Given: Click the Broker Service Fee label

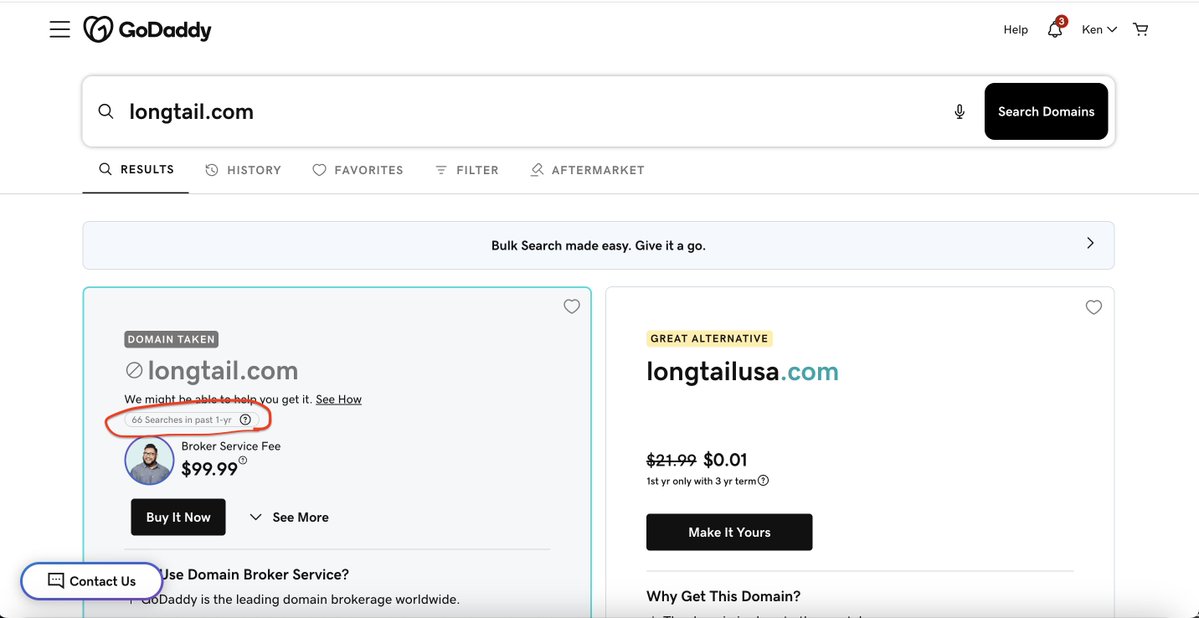Looking at the screenshot, I should tap(231, 446).
